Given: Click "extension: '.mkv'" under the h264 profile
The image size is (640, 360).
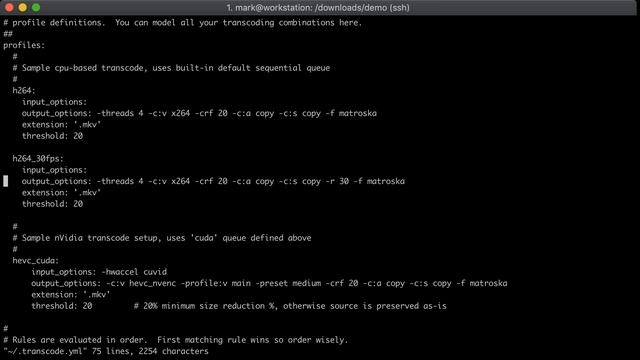Looking at the screenshot, I should (x=61, y=125).
